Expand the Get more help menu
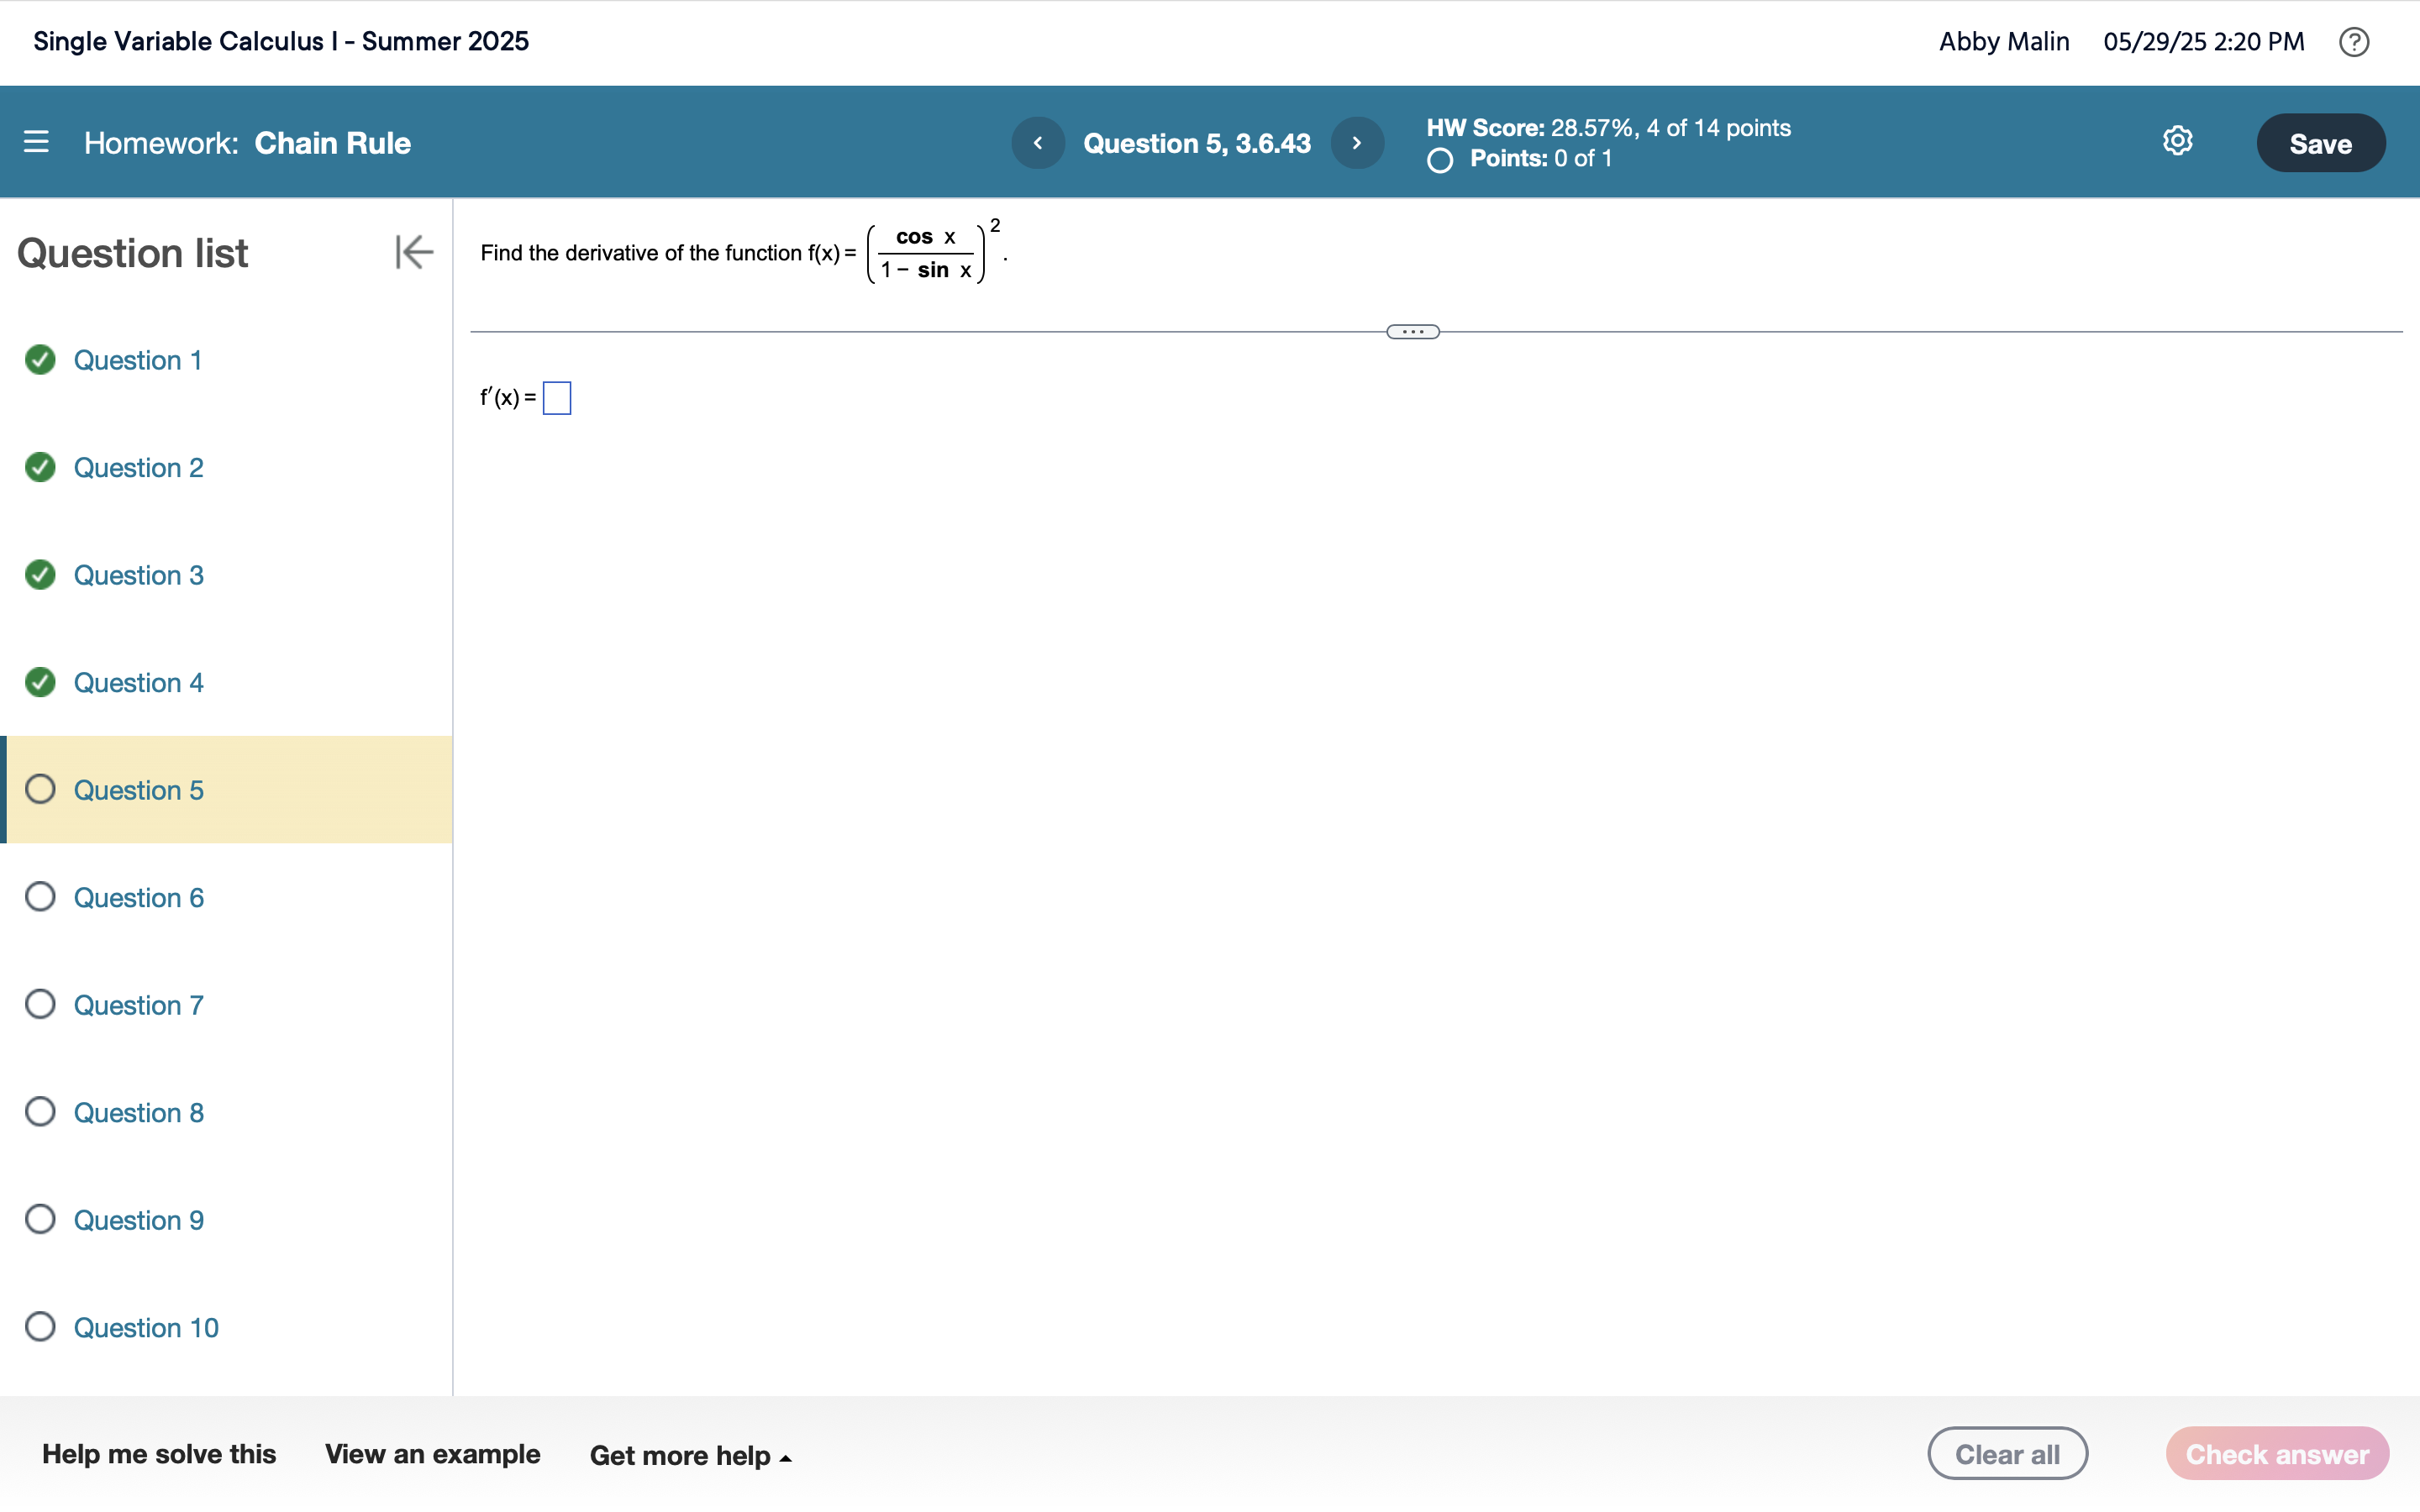This screenshot has height=1512, width=2420. [x=690, y=1455]
